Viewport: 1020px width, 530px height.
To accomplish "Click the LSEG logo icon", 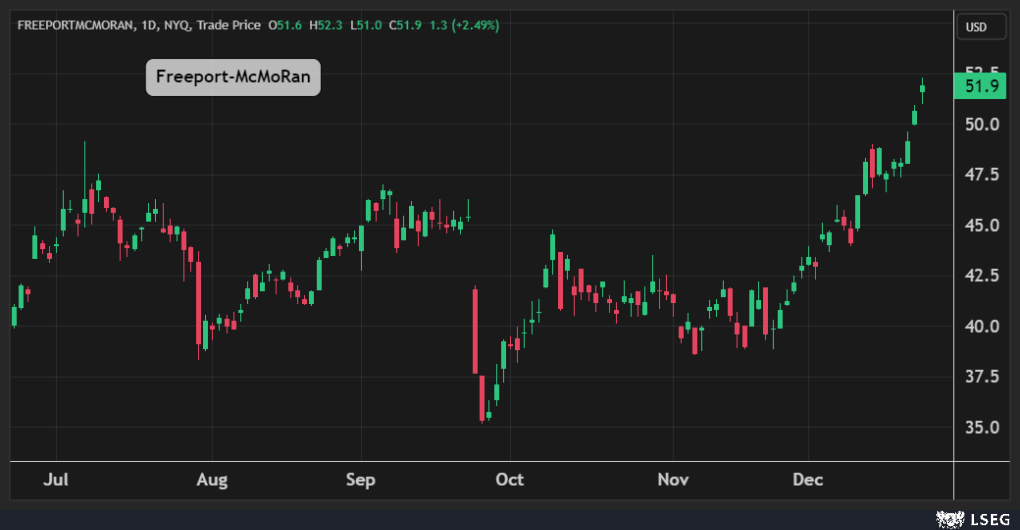I will [945, 517].
